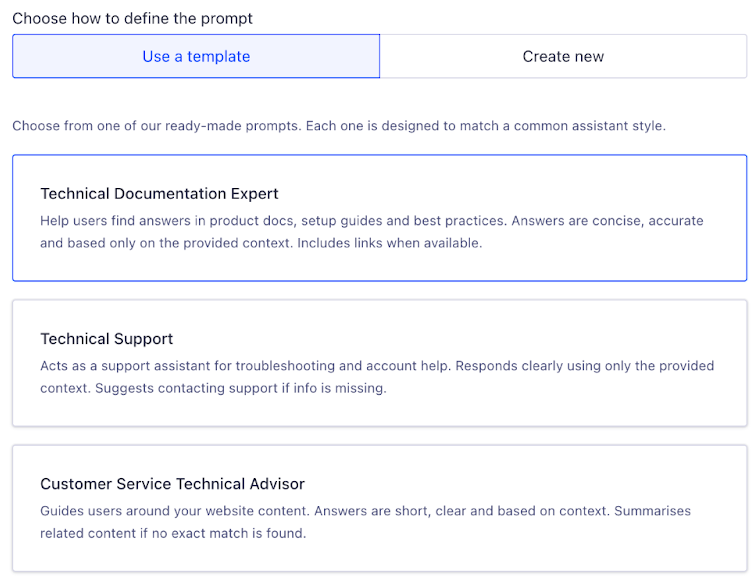Choose the Technical Support template card
Image resolution: width=755 pixels, height=582 pixels.
[379, 363]
